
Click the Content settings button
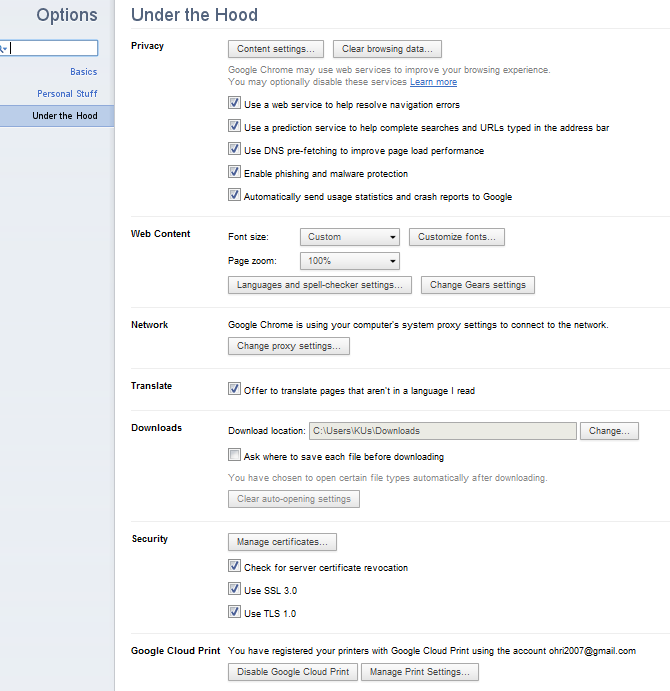coord(275,48)
